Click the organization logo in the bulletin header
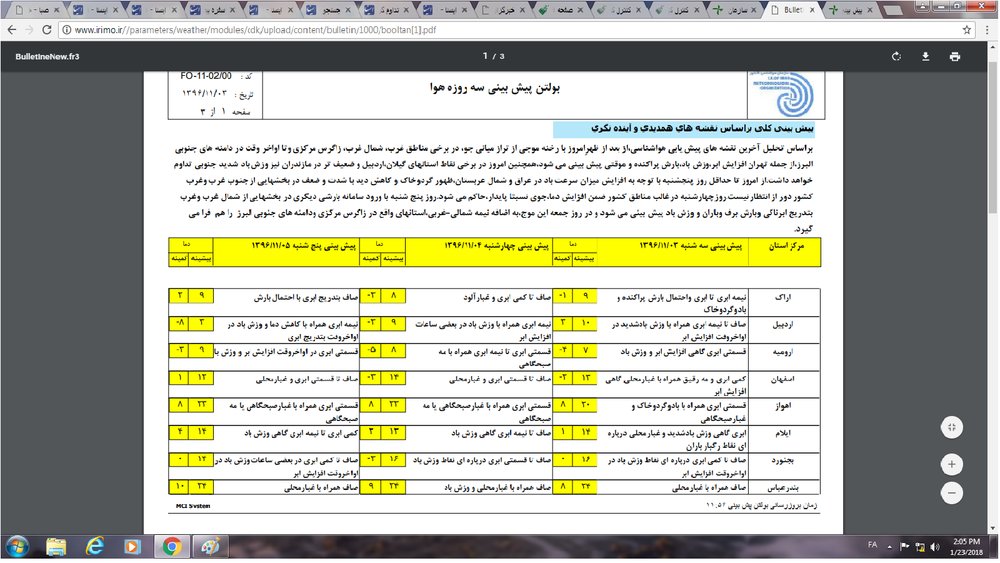 click(785, 94)
